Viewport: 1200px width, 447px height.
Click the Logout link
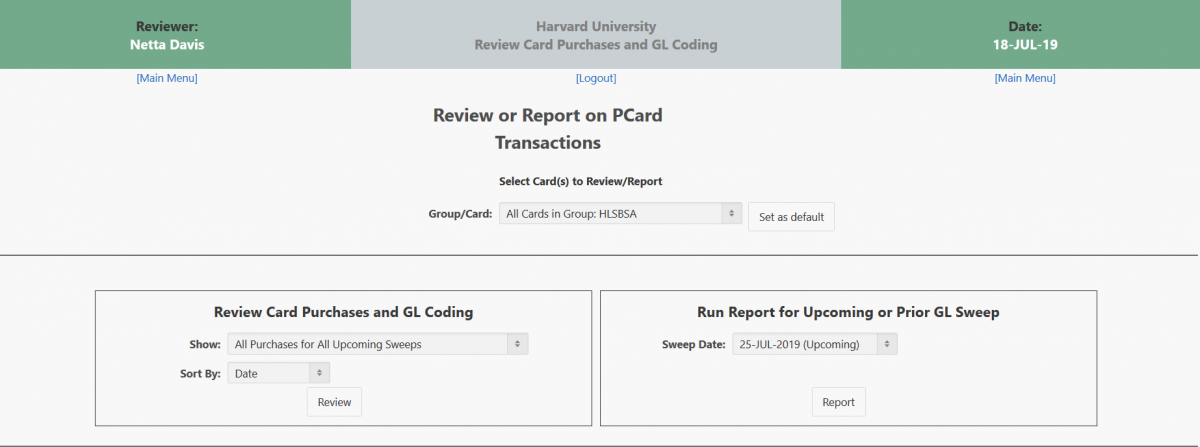[x=596, y=78]
